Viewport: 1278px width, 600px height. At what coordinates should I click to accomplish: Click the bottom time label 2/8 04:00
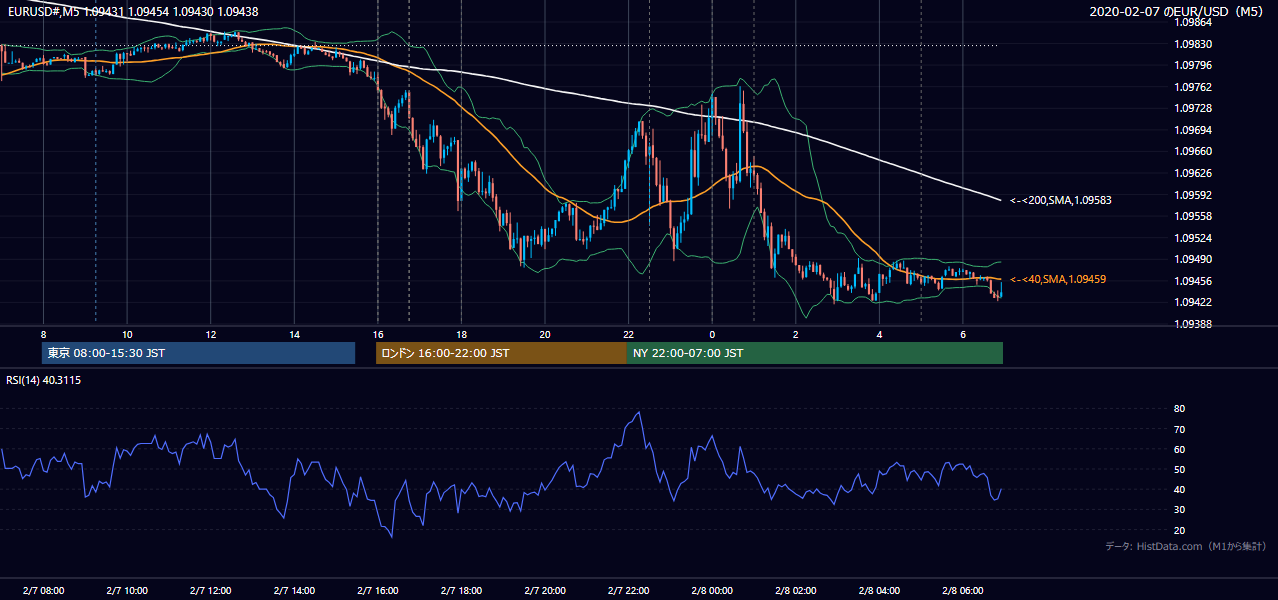click(x=879, y=591)
